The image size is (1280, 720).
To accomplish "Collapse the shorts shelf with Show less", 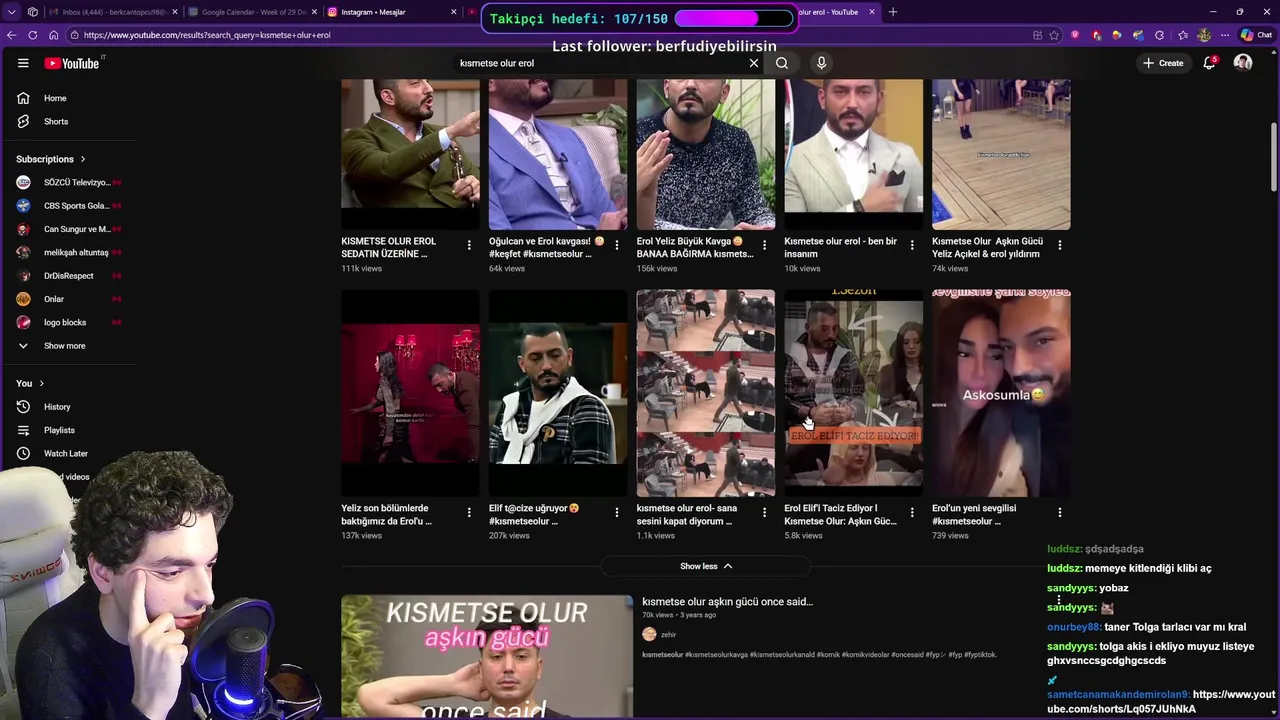I will [706, 566].
